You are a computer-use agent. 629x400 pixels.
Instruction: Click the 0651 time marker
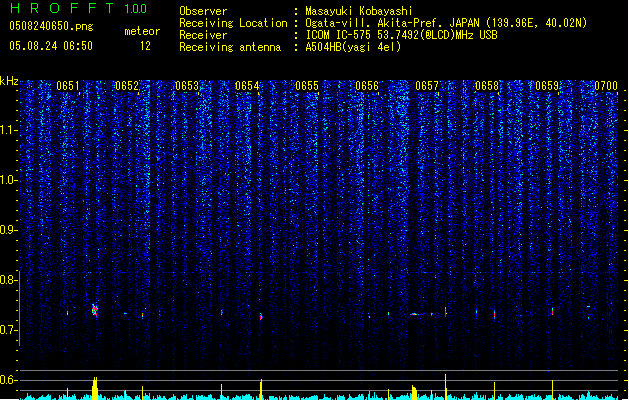68,86
